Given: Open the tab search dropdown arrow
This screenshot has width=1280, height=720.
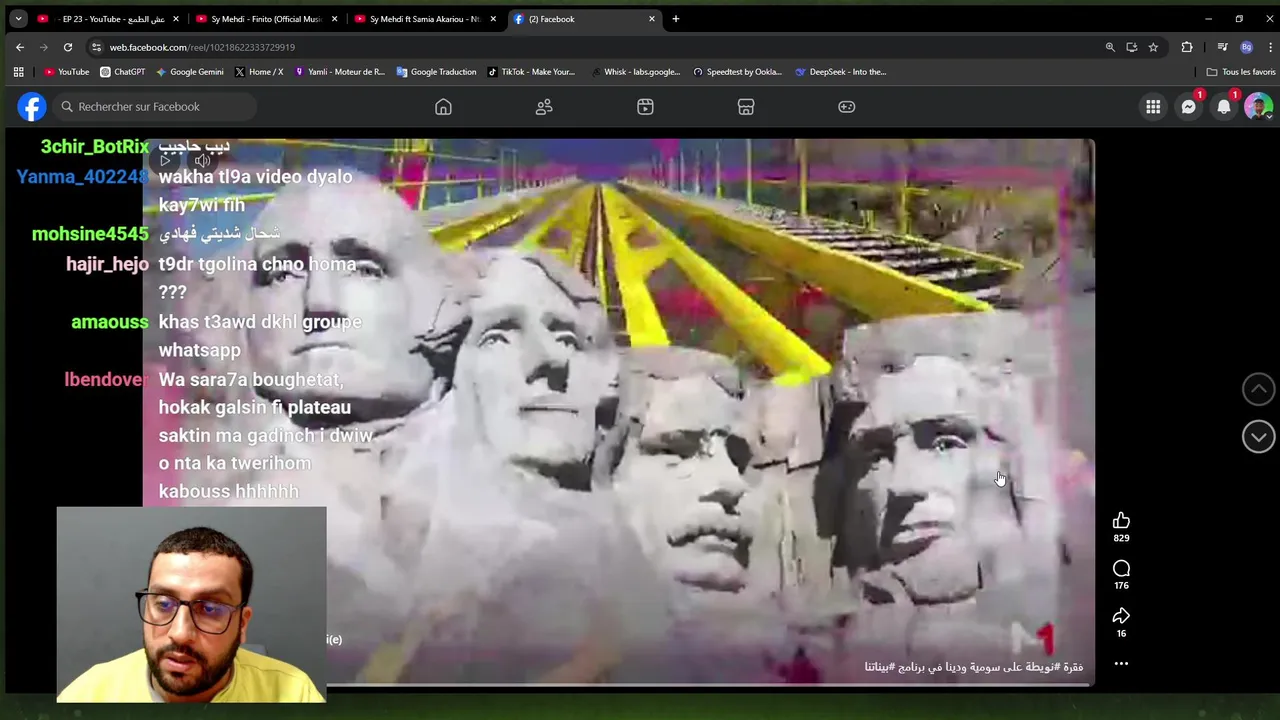Looking at the screenshot, I should click(x=18, y=19).
